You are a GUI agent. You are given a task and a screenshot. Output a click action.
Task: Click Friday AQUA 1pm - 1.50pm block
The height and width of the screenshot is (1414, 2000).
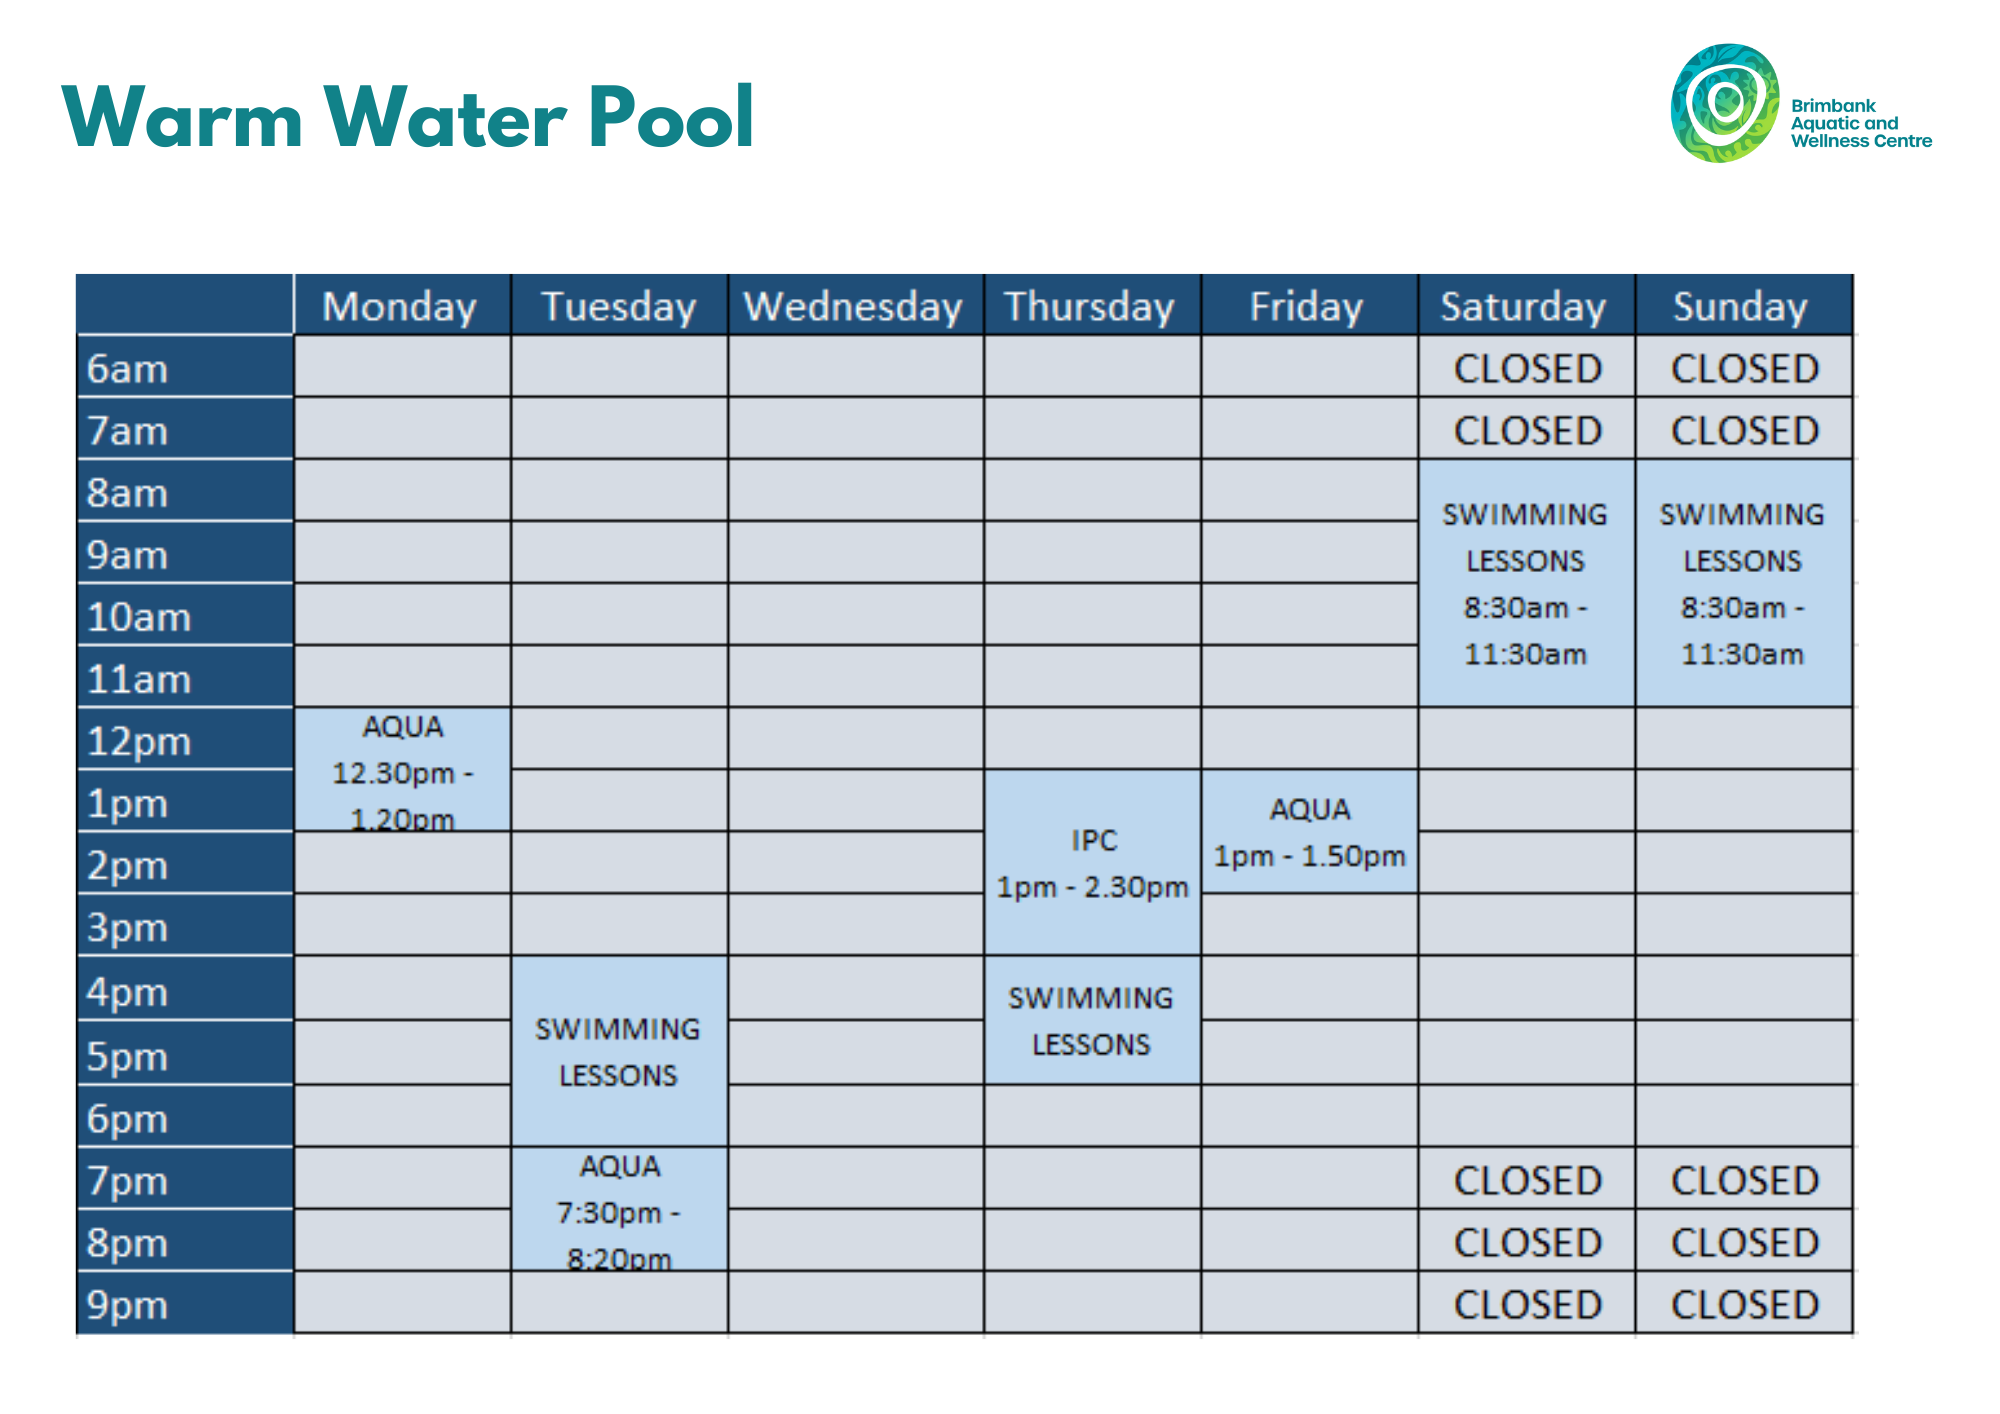(x=1309, y=831)
